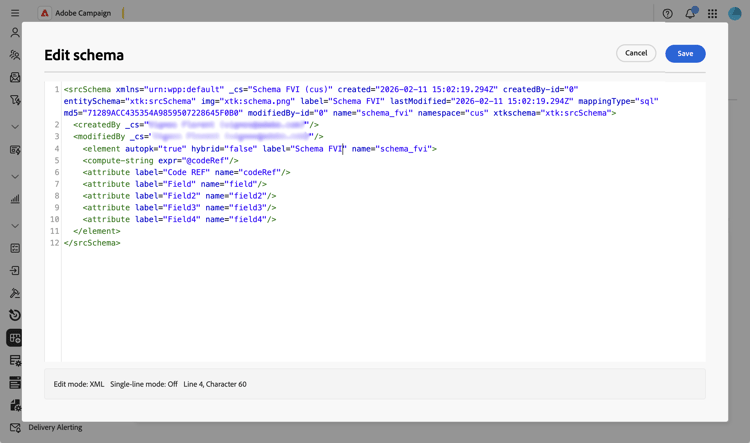Click line number 12 in the editor gutter
The width and height of the screenshot is (750, 443).
point(55,243)
